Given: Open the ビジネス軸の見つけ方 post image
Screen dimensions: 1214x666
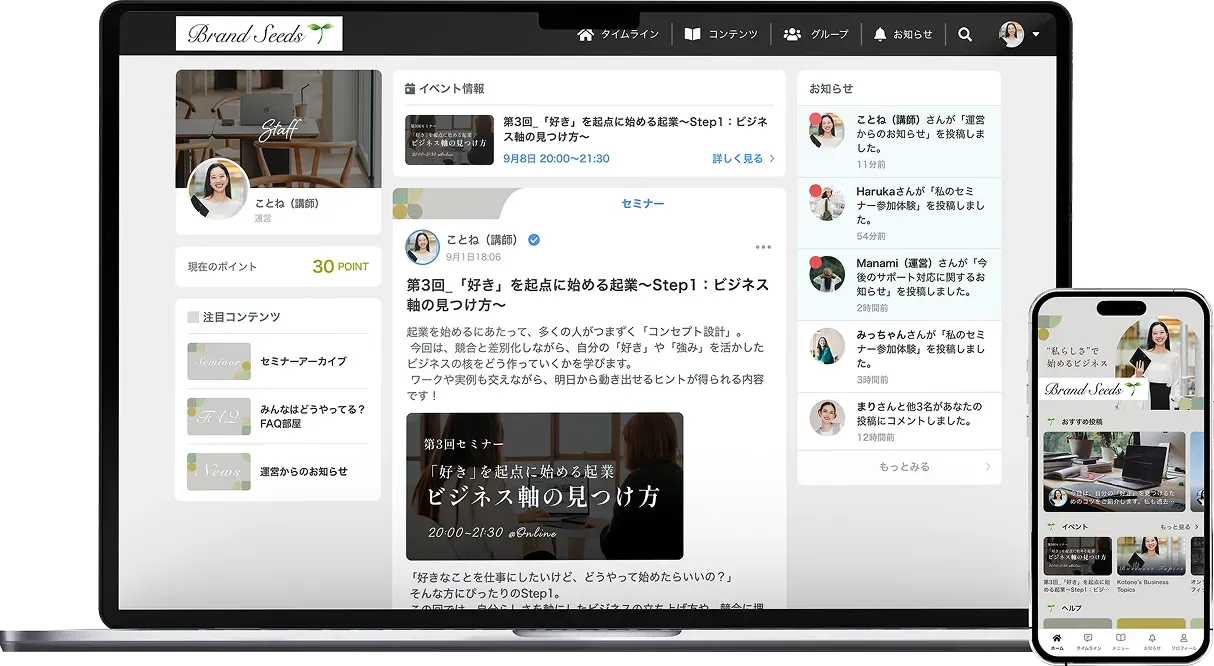Looking at the screenshot, I should (x=544, y=486).
